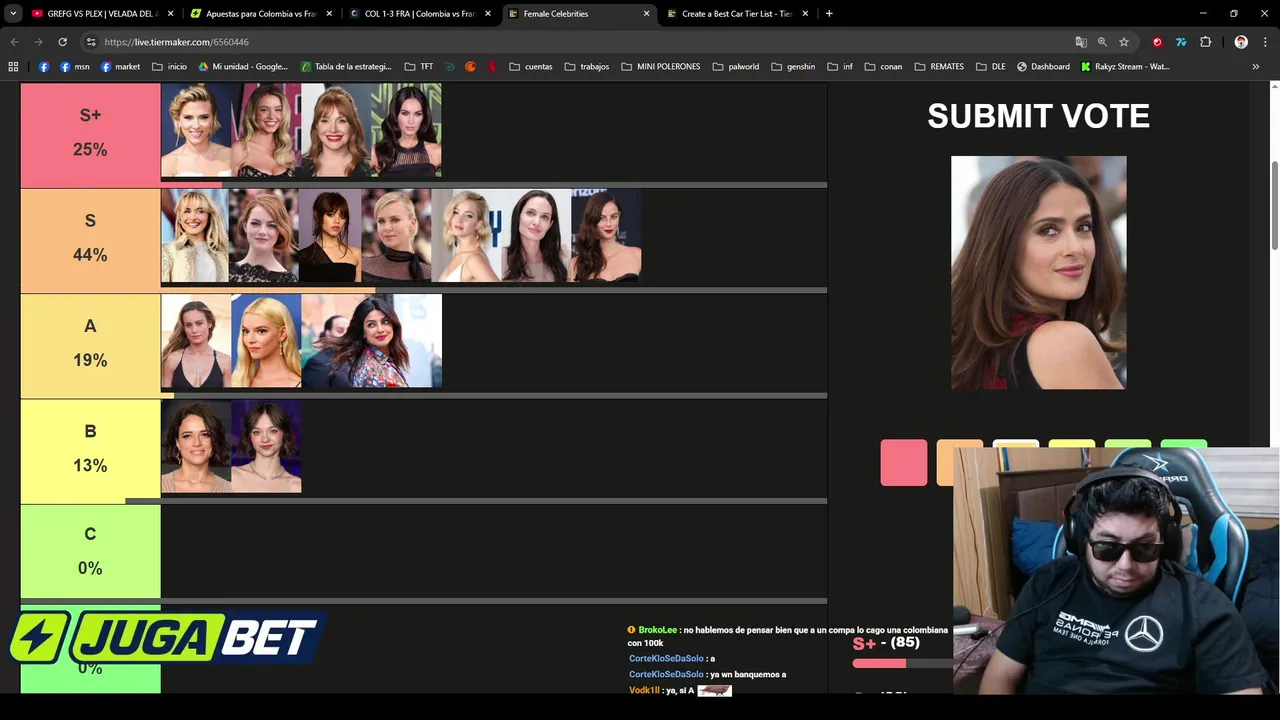Open site information icon in address bar
Screen dimensions: 1280x720
[91, 42]
